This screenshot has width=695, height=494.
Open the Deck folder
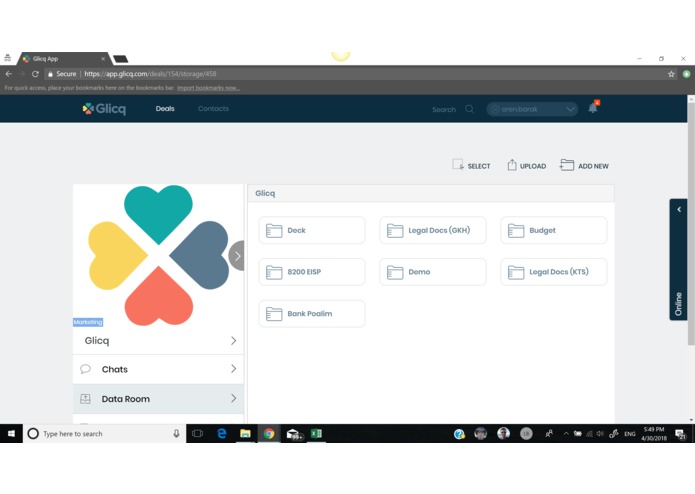coord(312,230)
